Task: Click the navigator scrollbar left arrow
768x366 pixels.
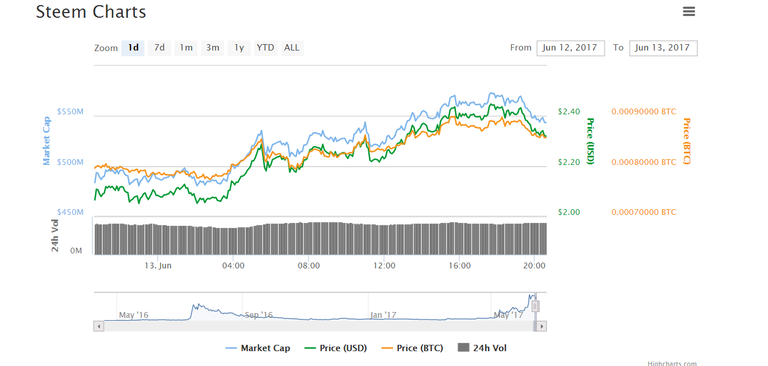Action: coord(98,326)
